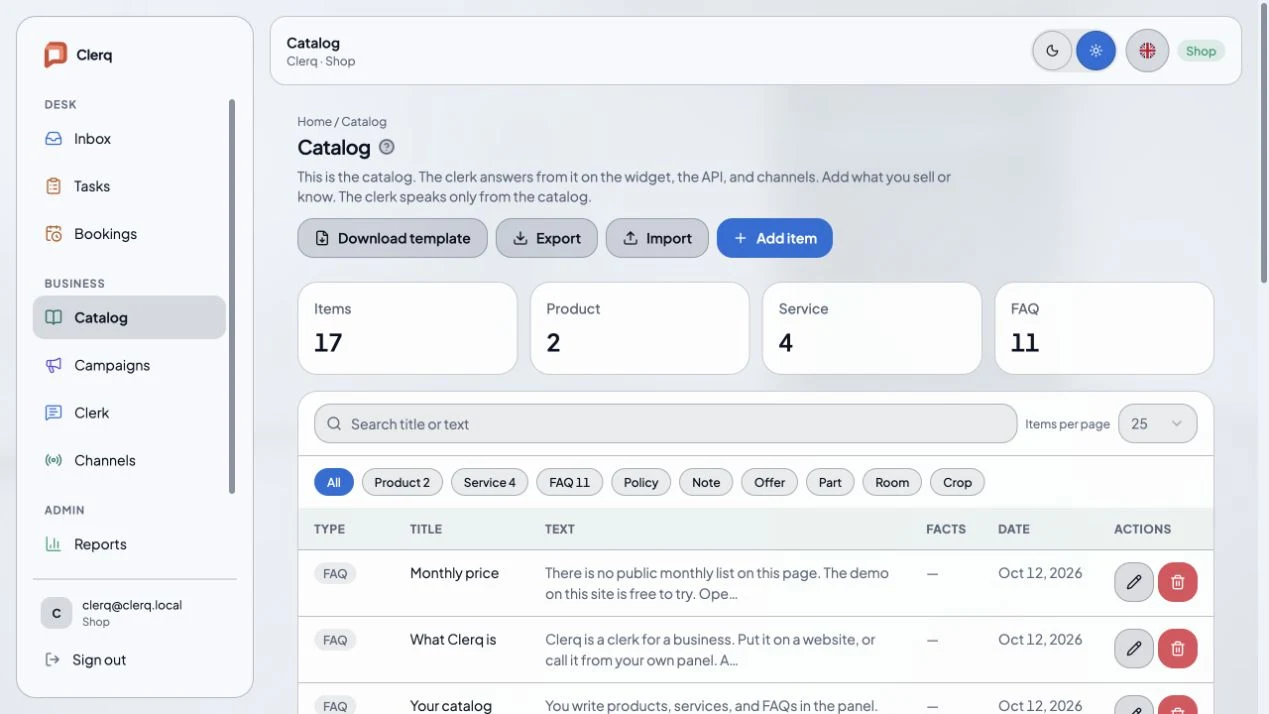The height and width of the screenshot is (714, 1269).
Task: Open the Campaigns section
Action: tap(129, 365)
